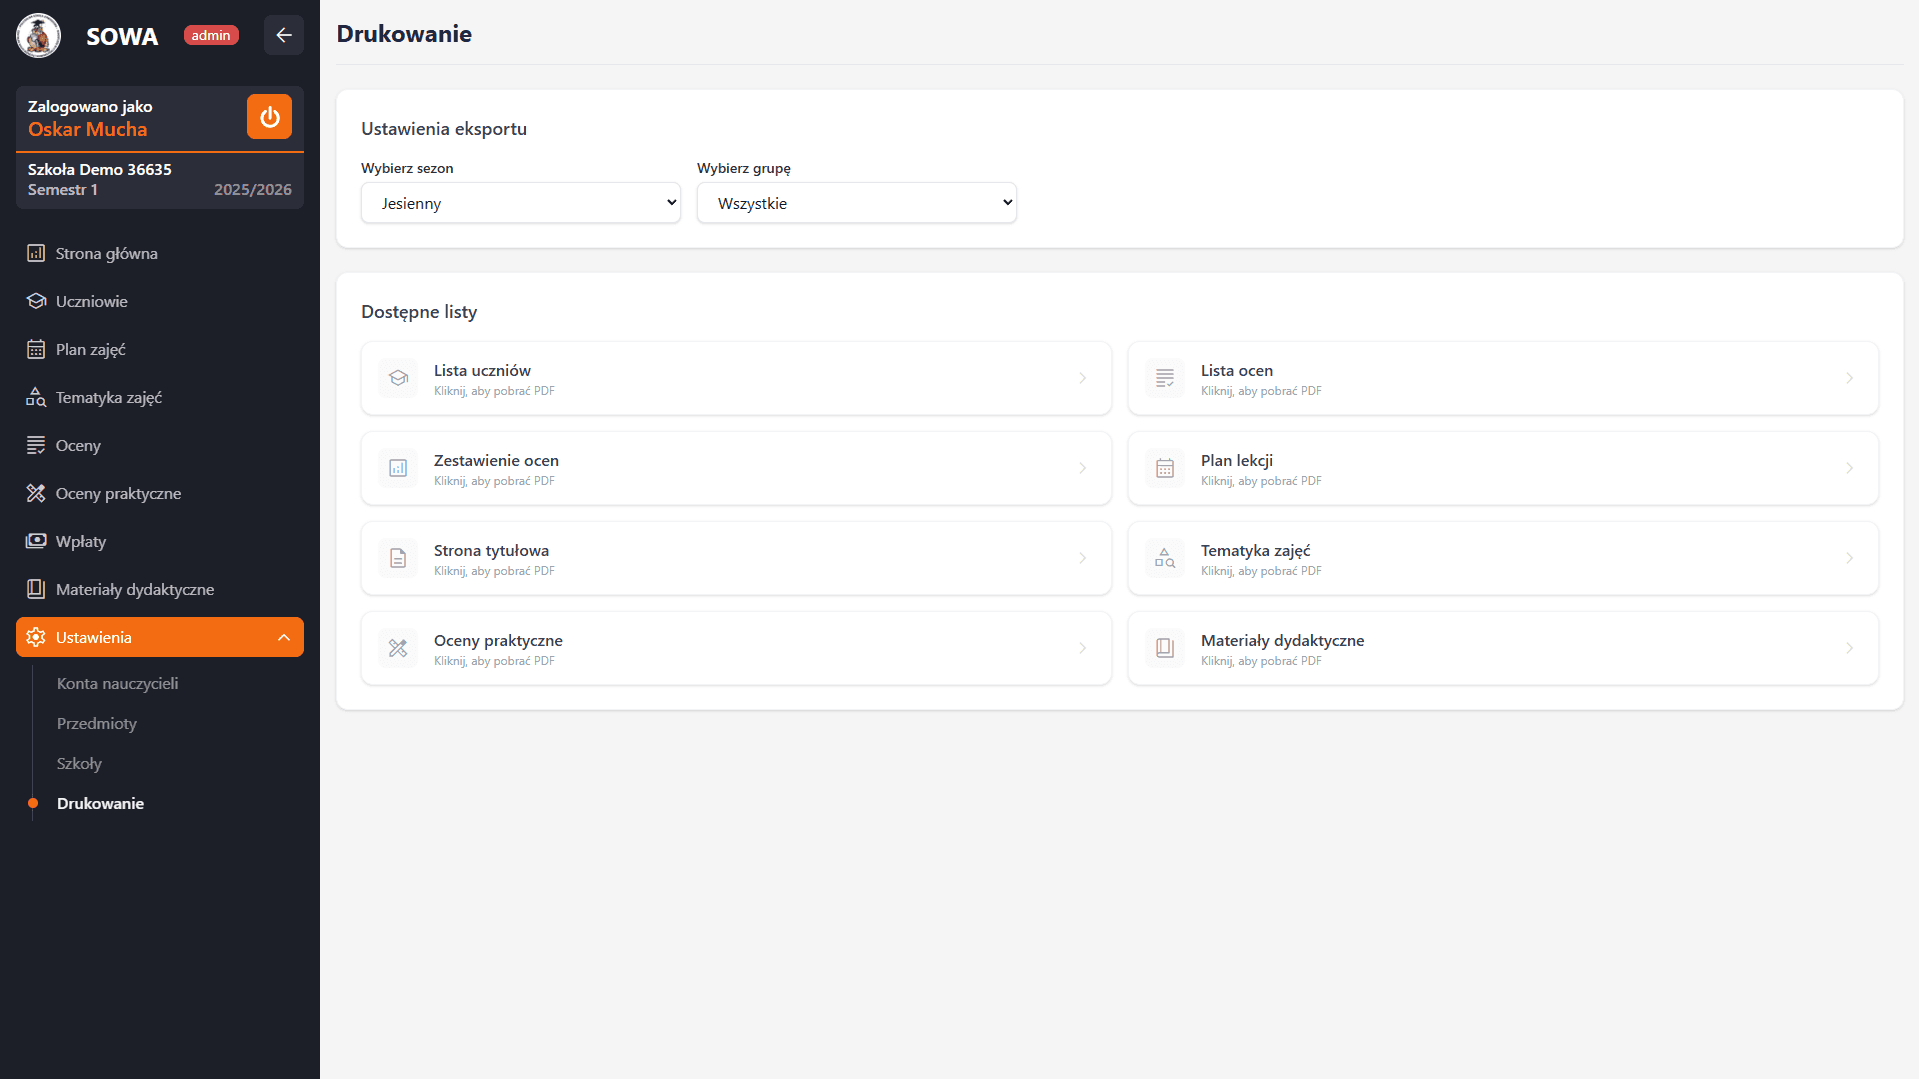This screenshot has height=1079, width=1919.
Task: Open the Wybierz grupę dropdown
Action: 856,203
